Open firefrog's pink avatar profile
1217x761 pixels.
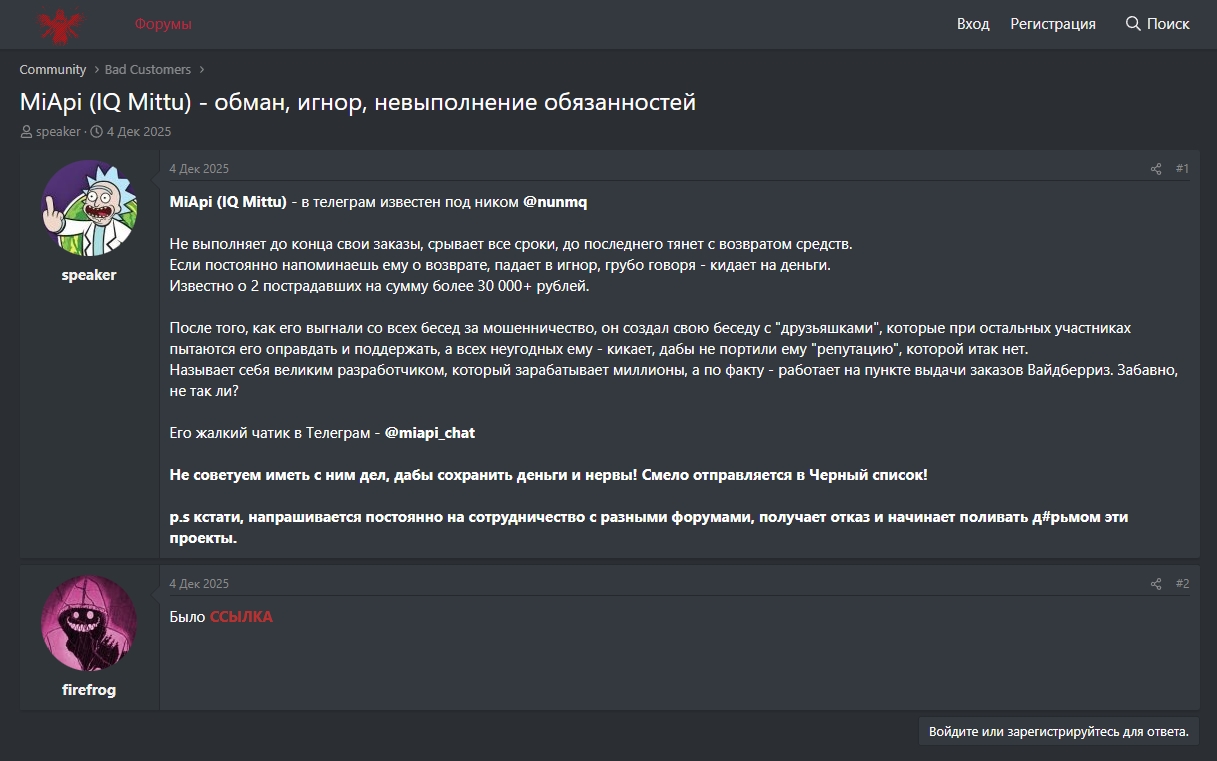click(x=89, y=623)
